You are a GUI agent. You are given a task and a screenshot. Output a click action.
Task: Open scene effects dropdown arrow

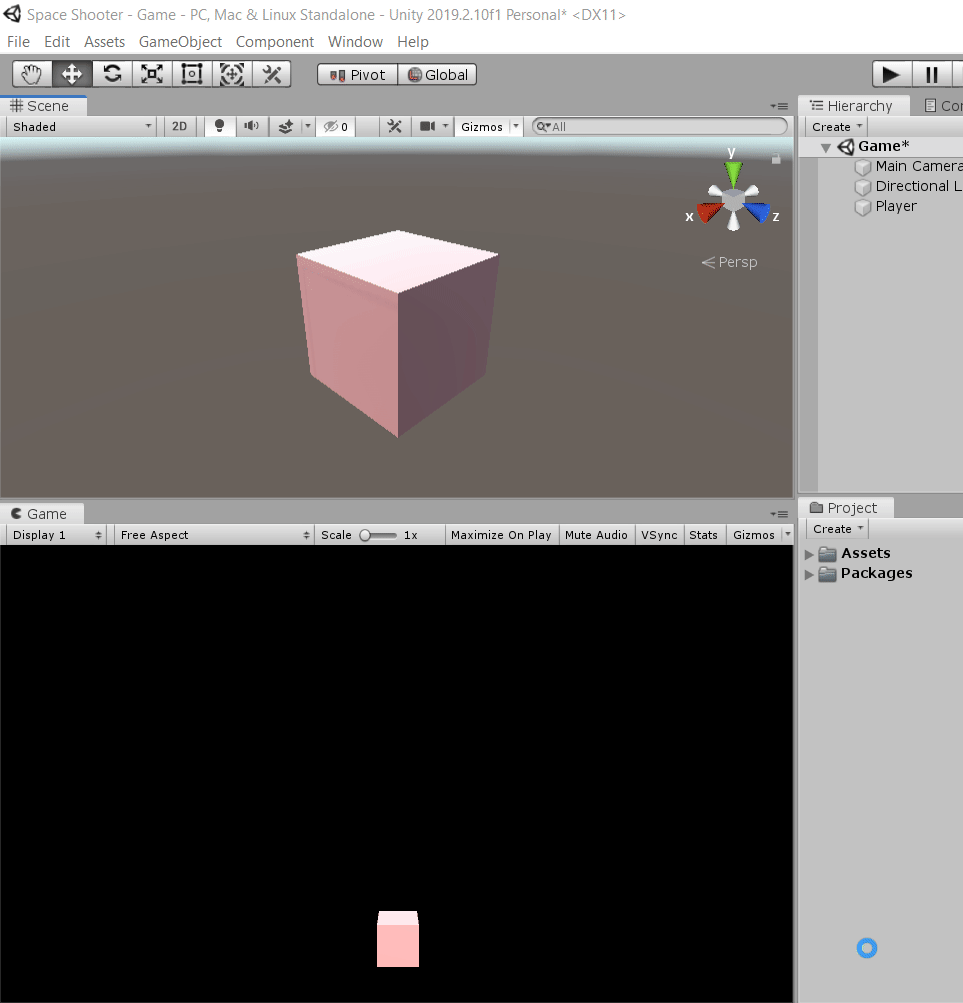click(308, 127)
